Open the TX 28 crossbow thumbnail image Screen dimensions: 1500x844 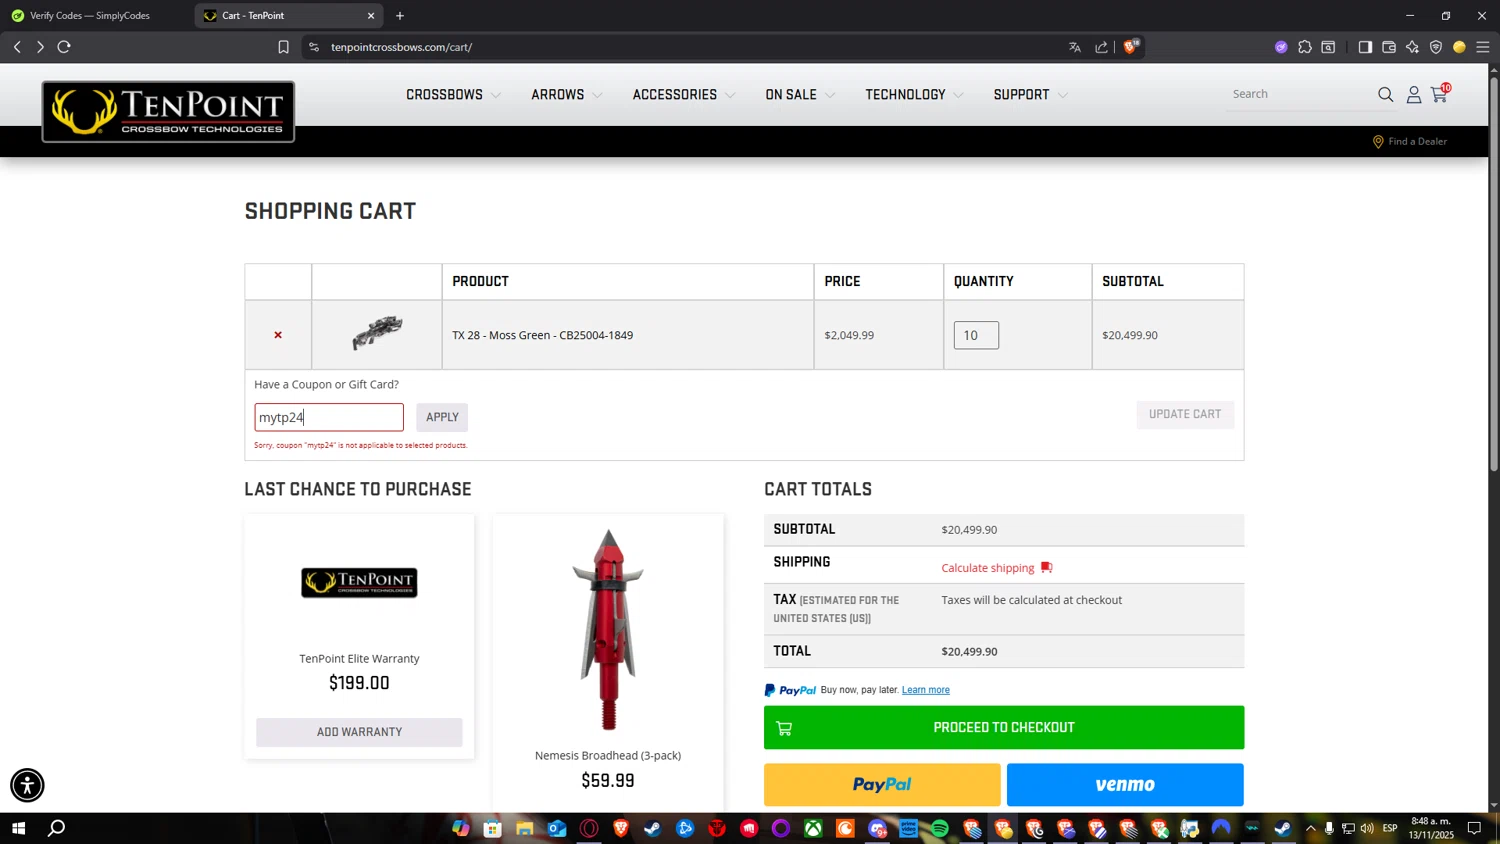pos(377,334)
